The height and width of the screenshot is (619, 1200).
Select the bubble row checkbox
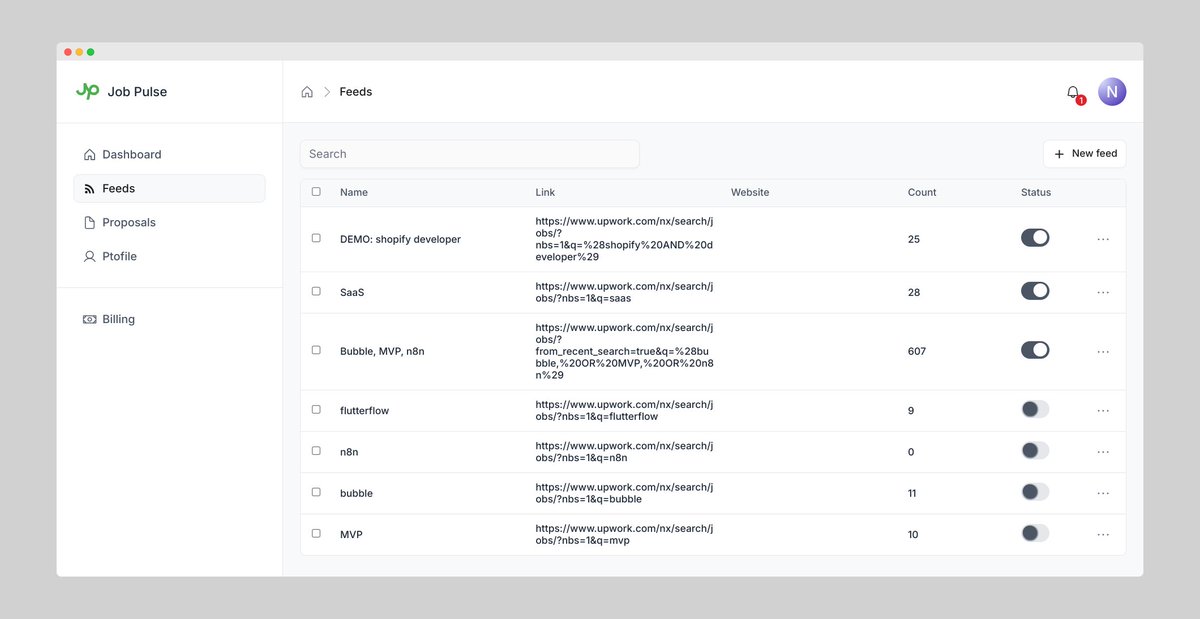[x=316, y=492]
